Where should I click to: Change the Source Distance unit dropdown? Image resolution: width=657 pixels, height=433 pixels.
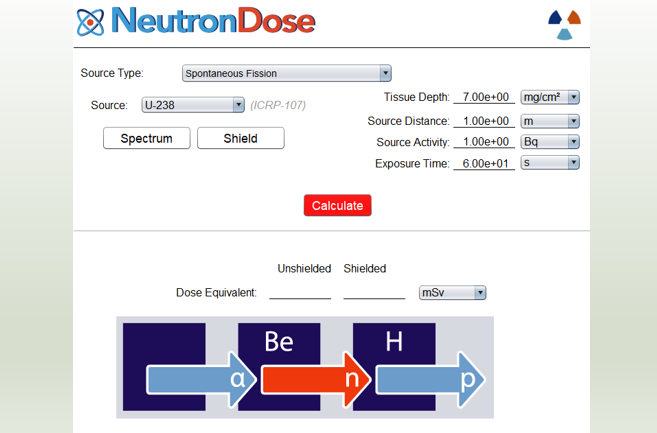(550, 121)
